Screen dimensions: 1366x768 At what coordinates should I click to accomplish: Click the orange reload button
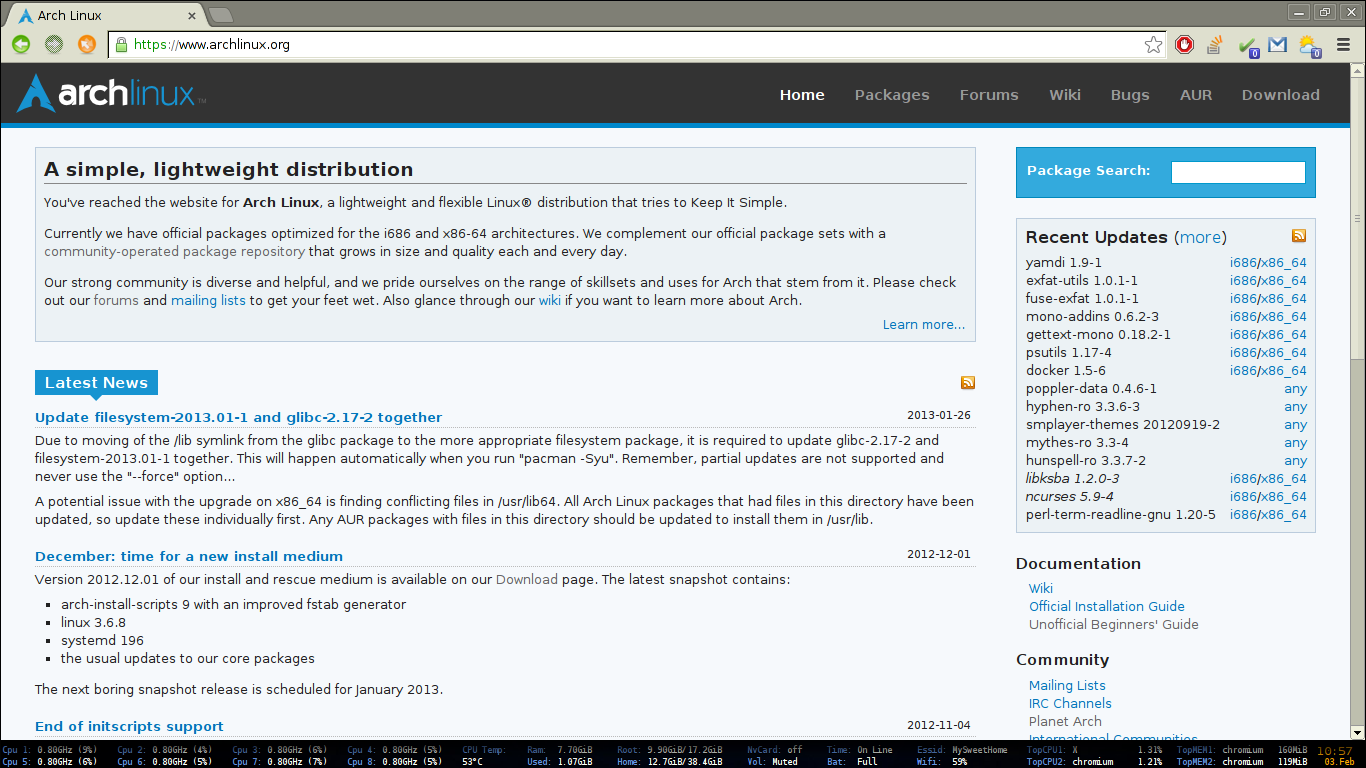(x=87, y=44)
